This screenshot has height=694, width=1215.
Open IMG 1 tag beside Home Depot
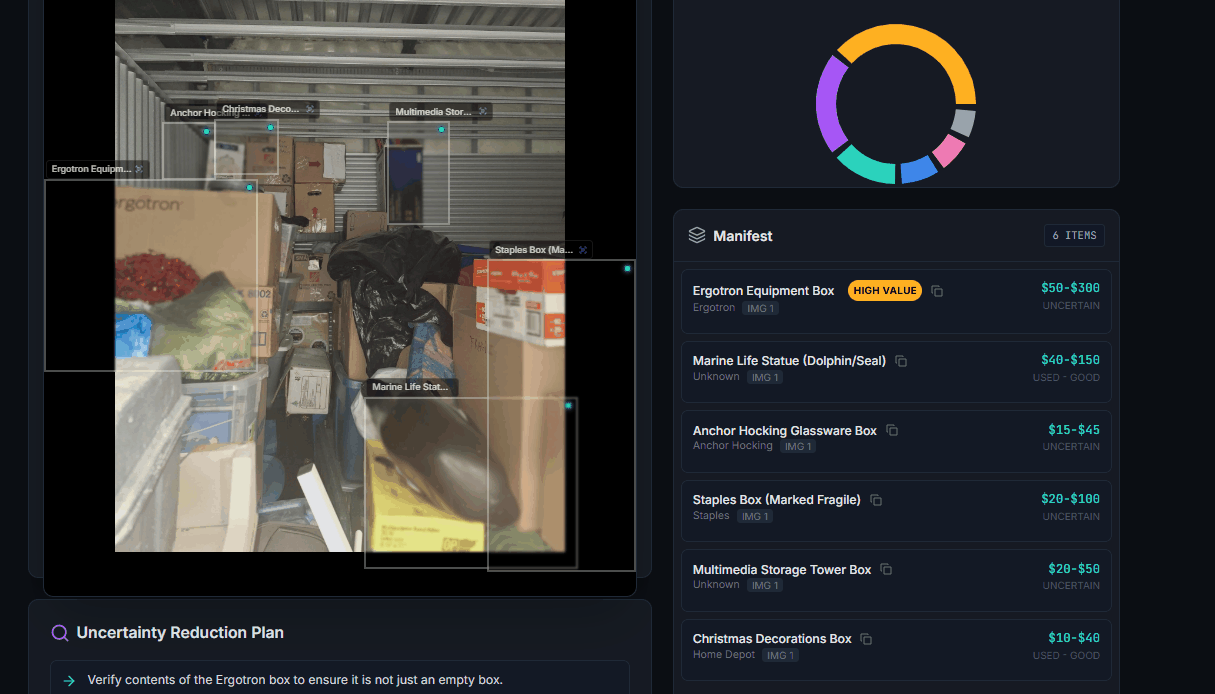[x=781, y=655]
